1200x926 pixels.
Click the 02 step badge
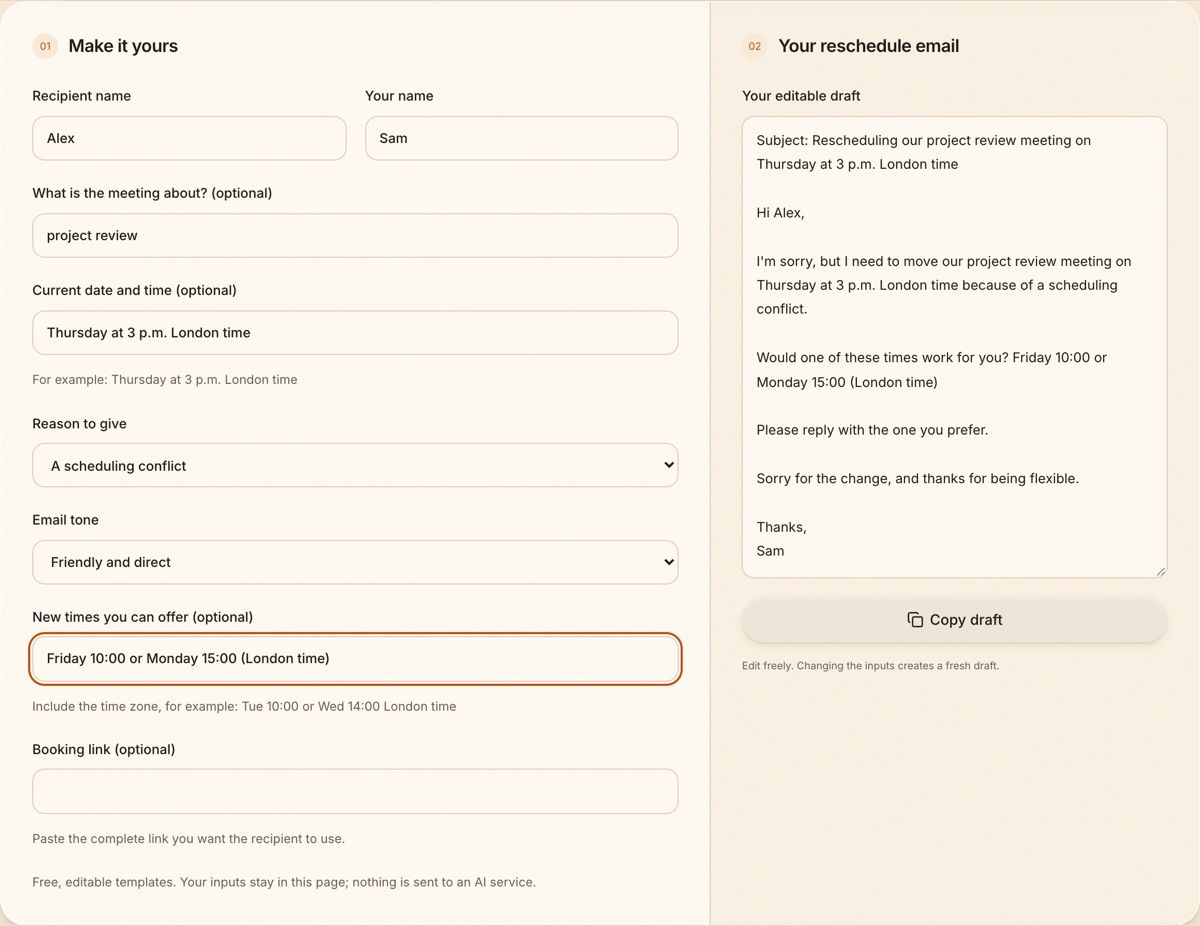click(x=755, y=46)
